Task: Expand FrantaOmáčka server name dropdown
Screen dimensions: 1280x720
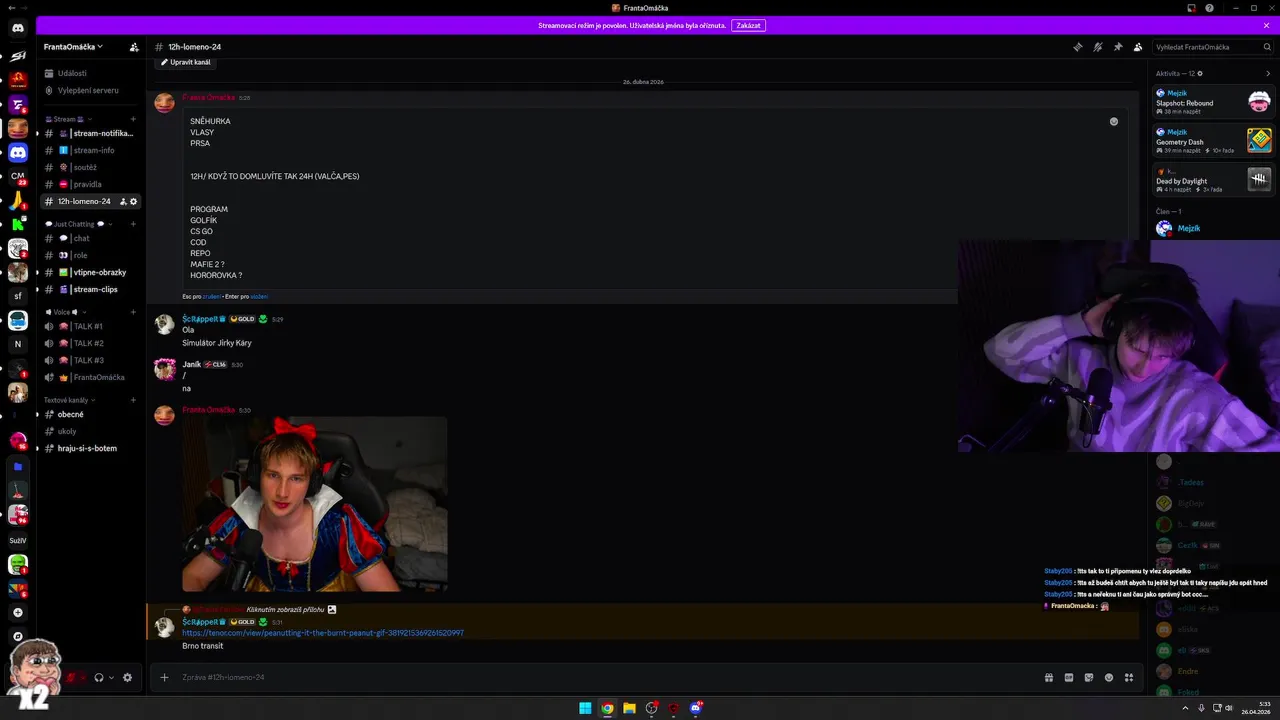Action: pyautogui.click(x=73, y=47)
